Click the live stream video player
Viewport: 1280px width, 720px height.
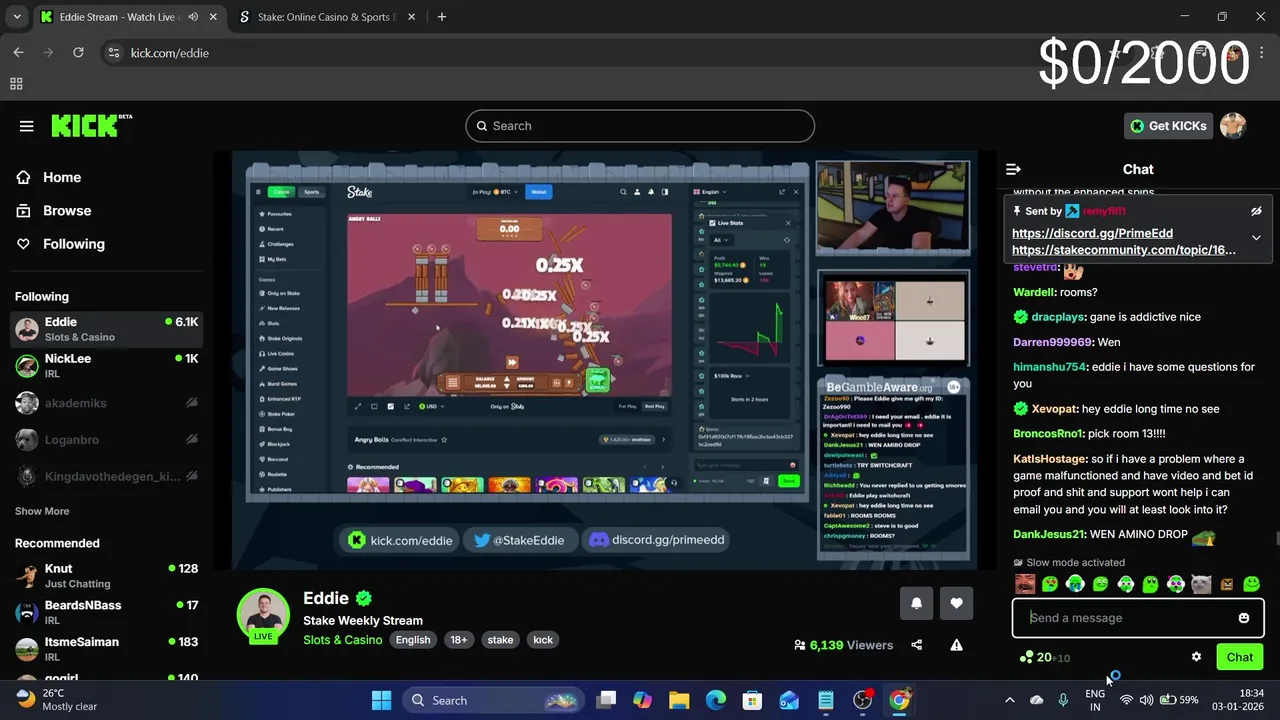tap(604, 360)
